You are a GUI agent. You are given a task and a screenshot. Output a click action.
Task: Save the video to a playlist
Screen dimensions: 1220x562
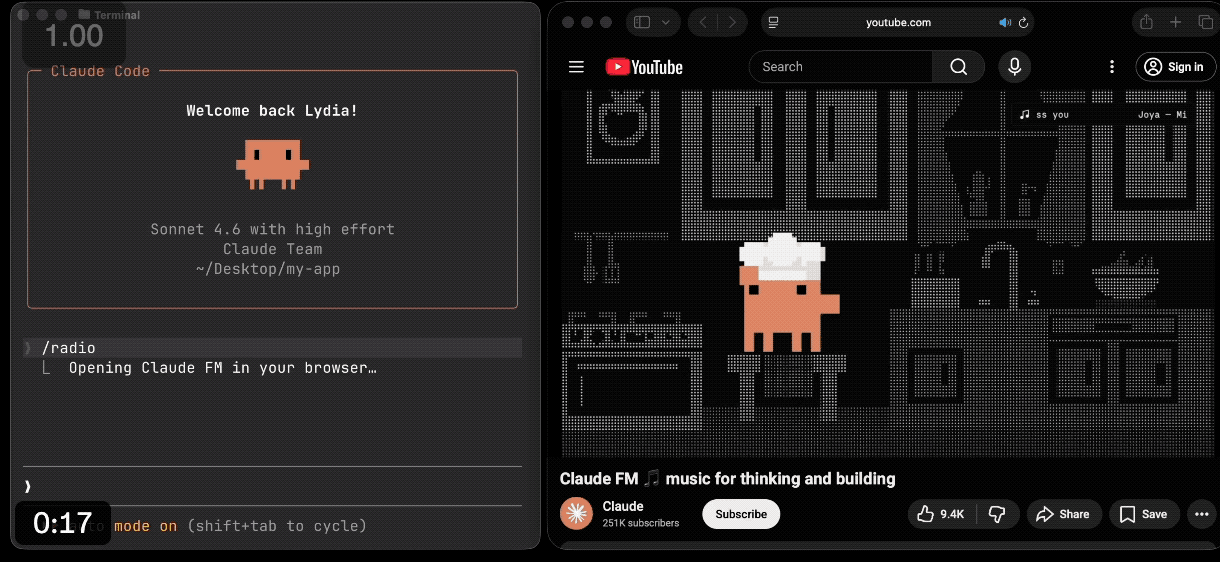(1144, 514)
